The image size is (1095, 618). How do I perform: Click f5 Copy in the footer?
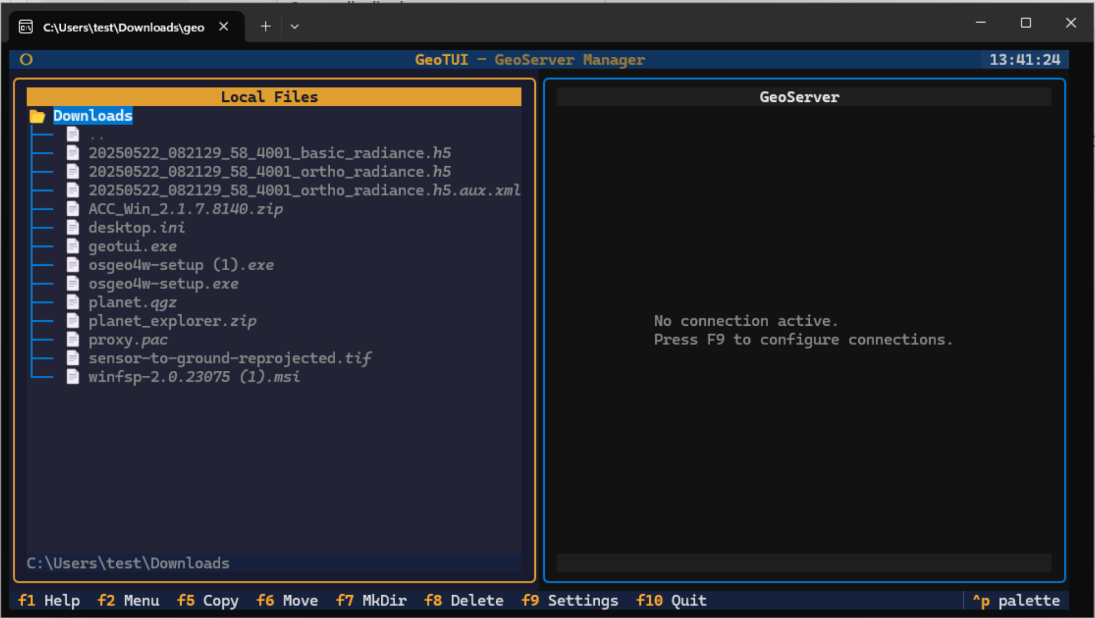[x=208, y=601]
